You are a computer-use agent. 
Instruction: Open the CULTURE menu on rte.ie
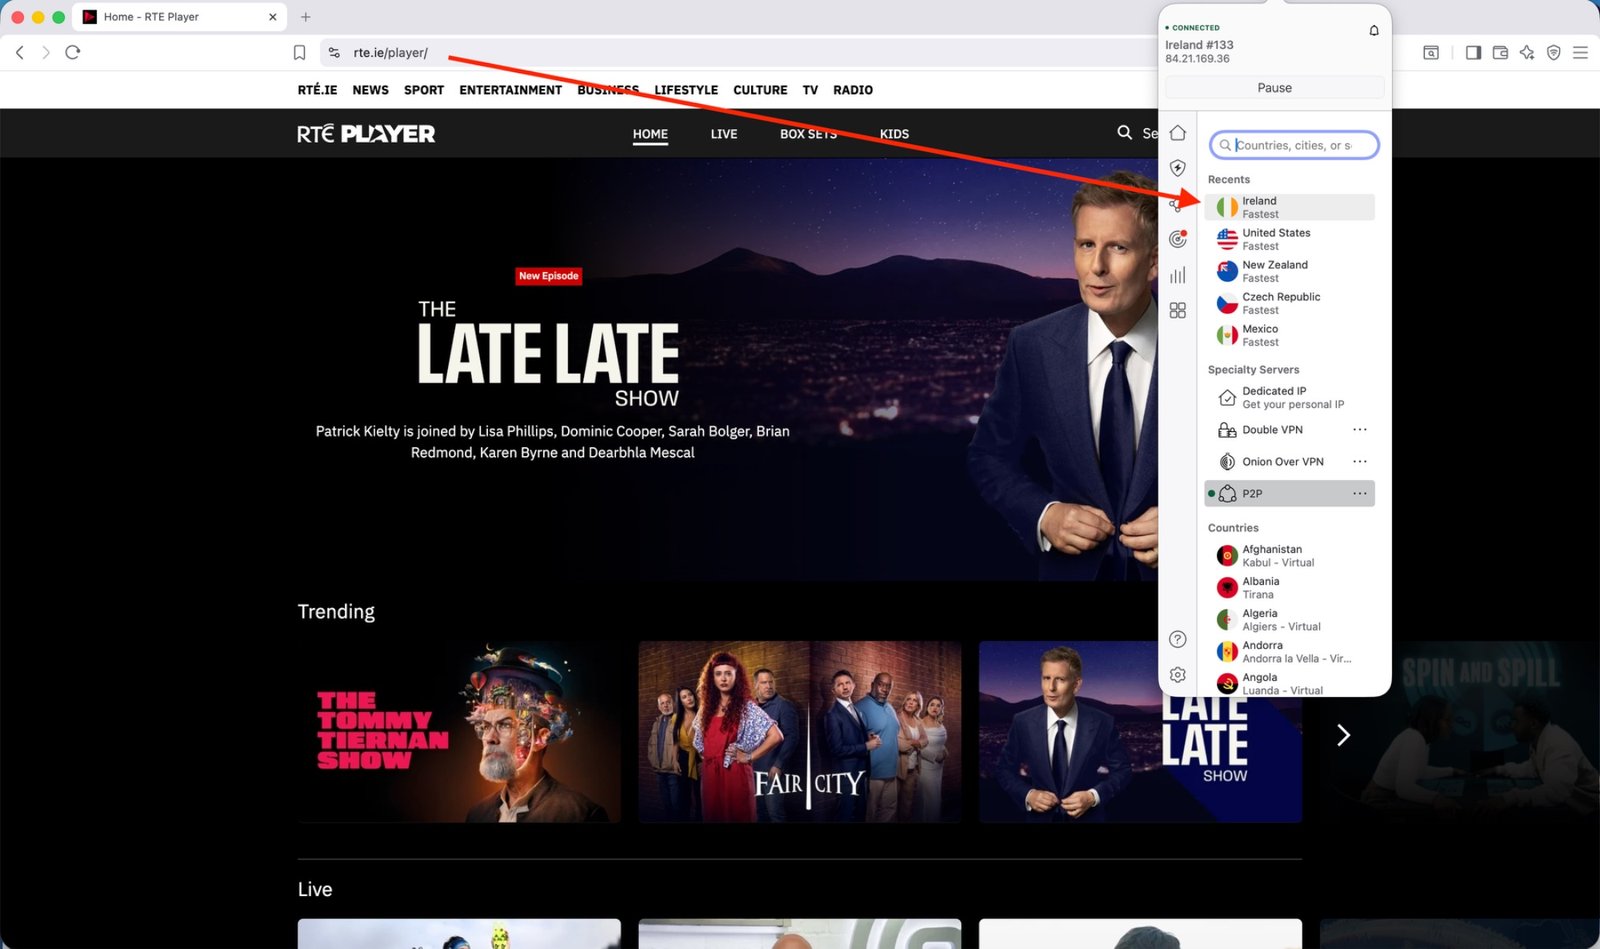pyautogui.click(x=759, y=90)
